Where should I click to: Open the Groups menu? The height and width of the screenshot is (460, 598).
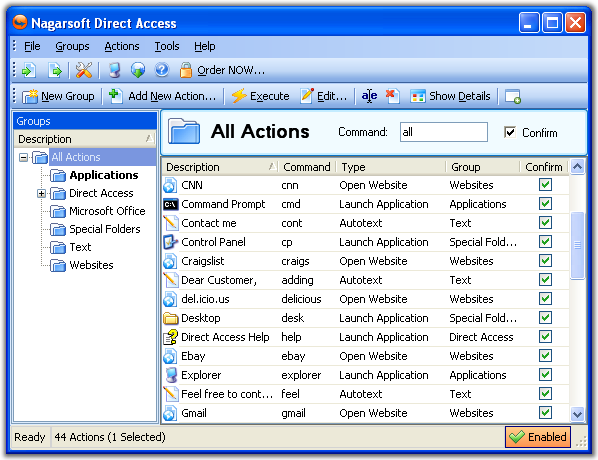click(x=72, y=47)
